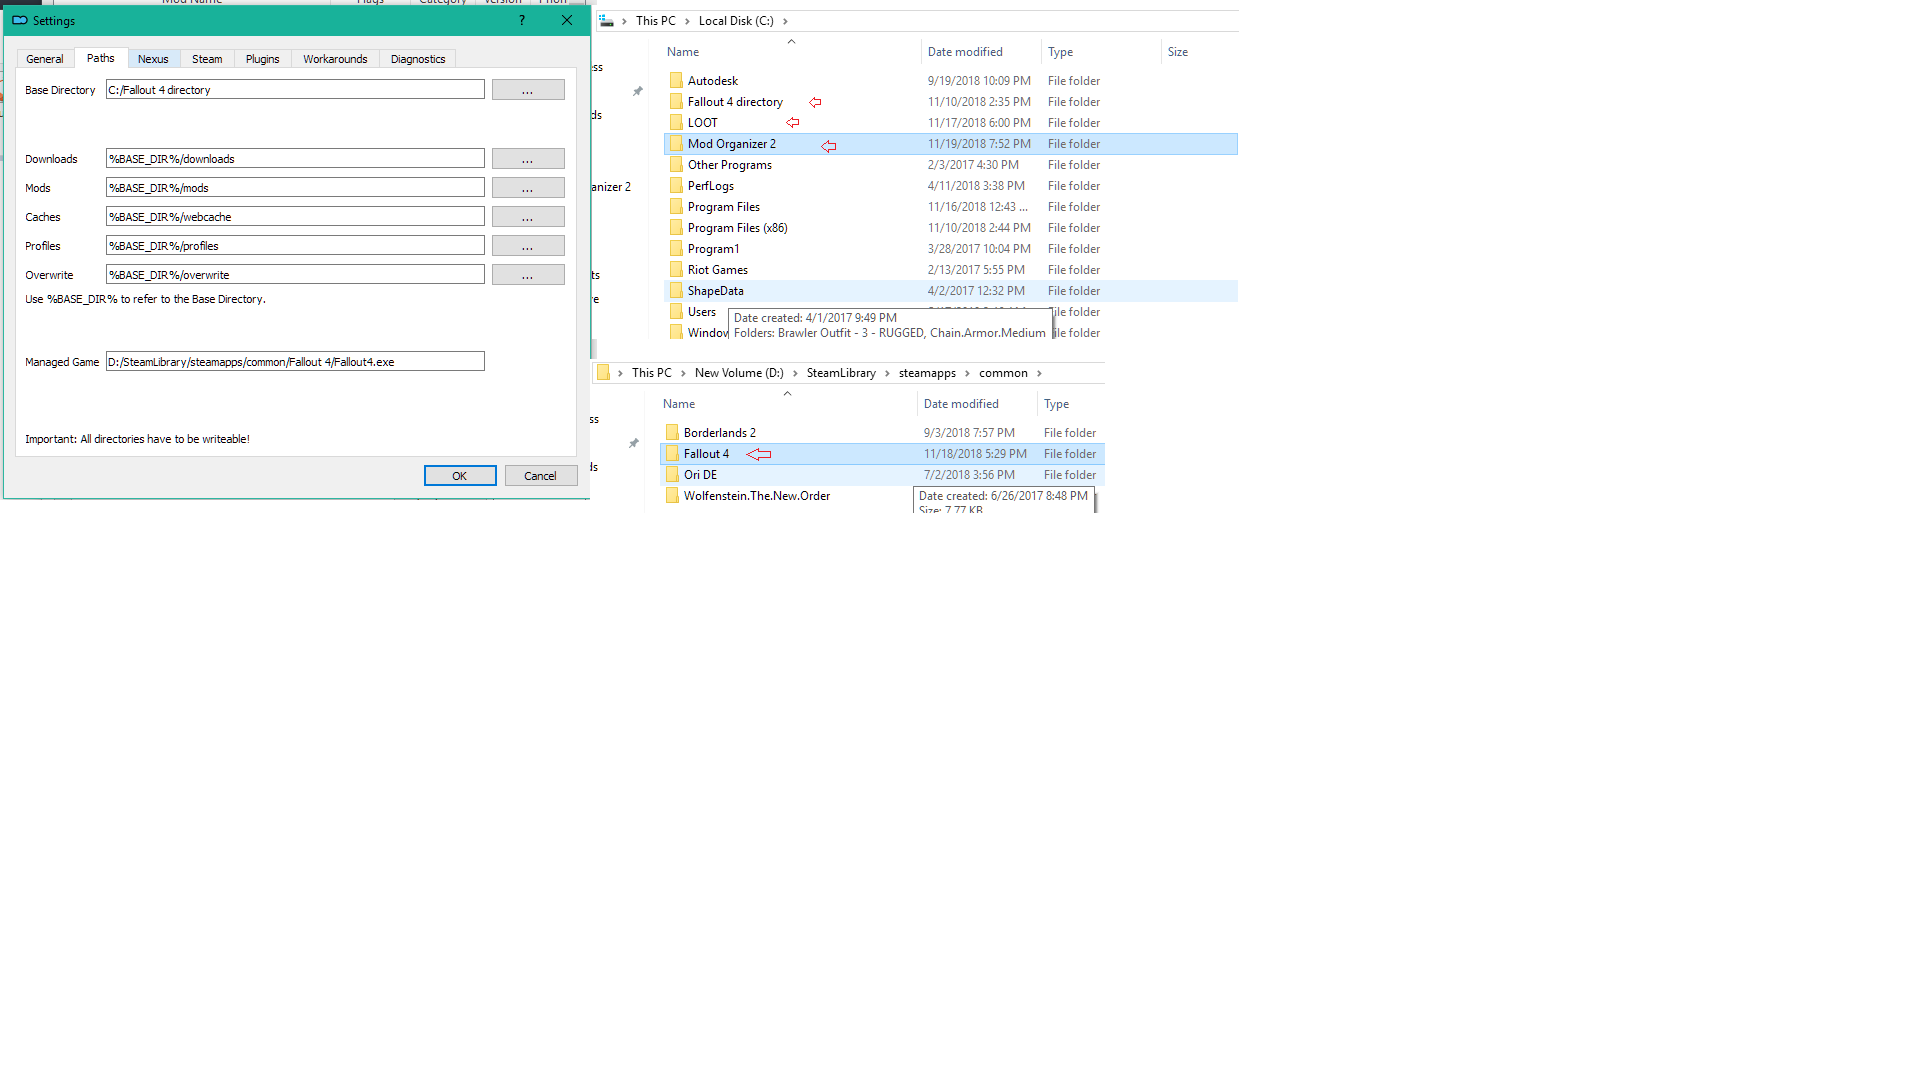
Task: Open the Diagnostics tab
Action: (418, 59)
